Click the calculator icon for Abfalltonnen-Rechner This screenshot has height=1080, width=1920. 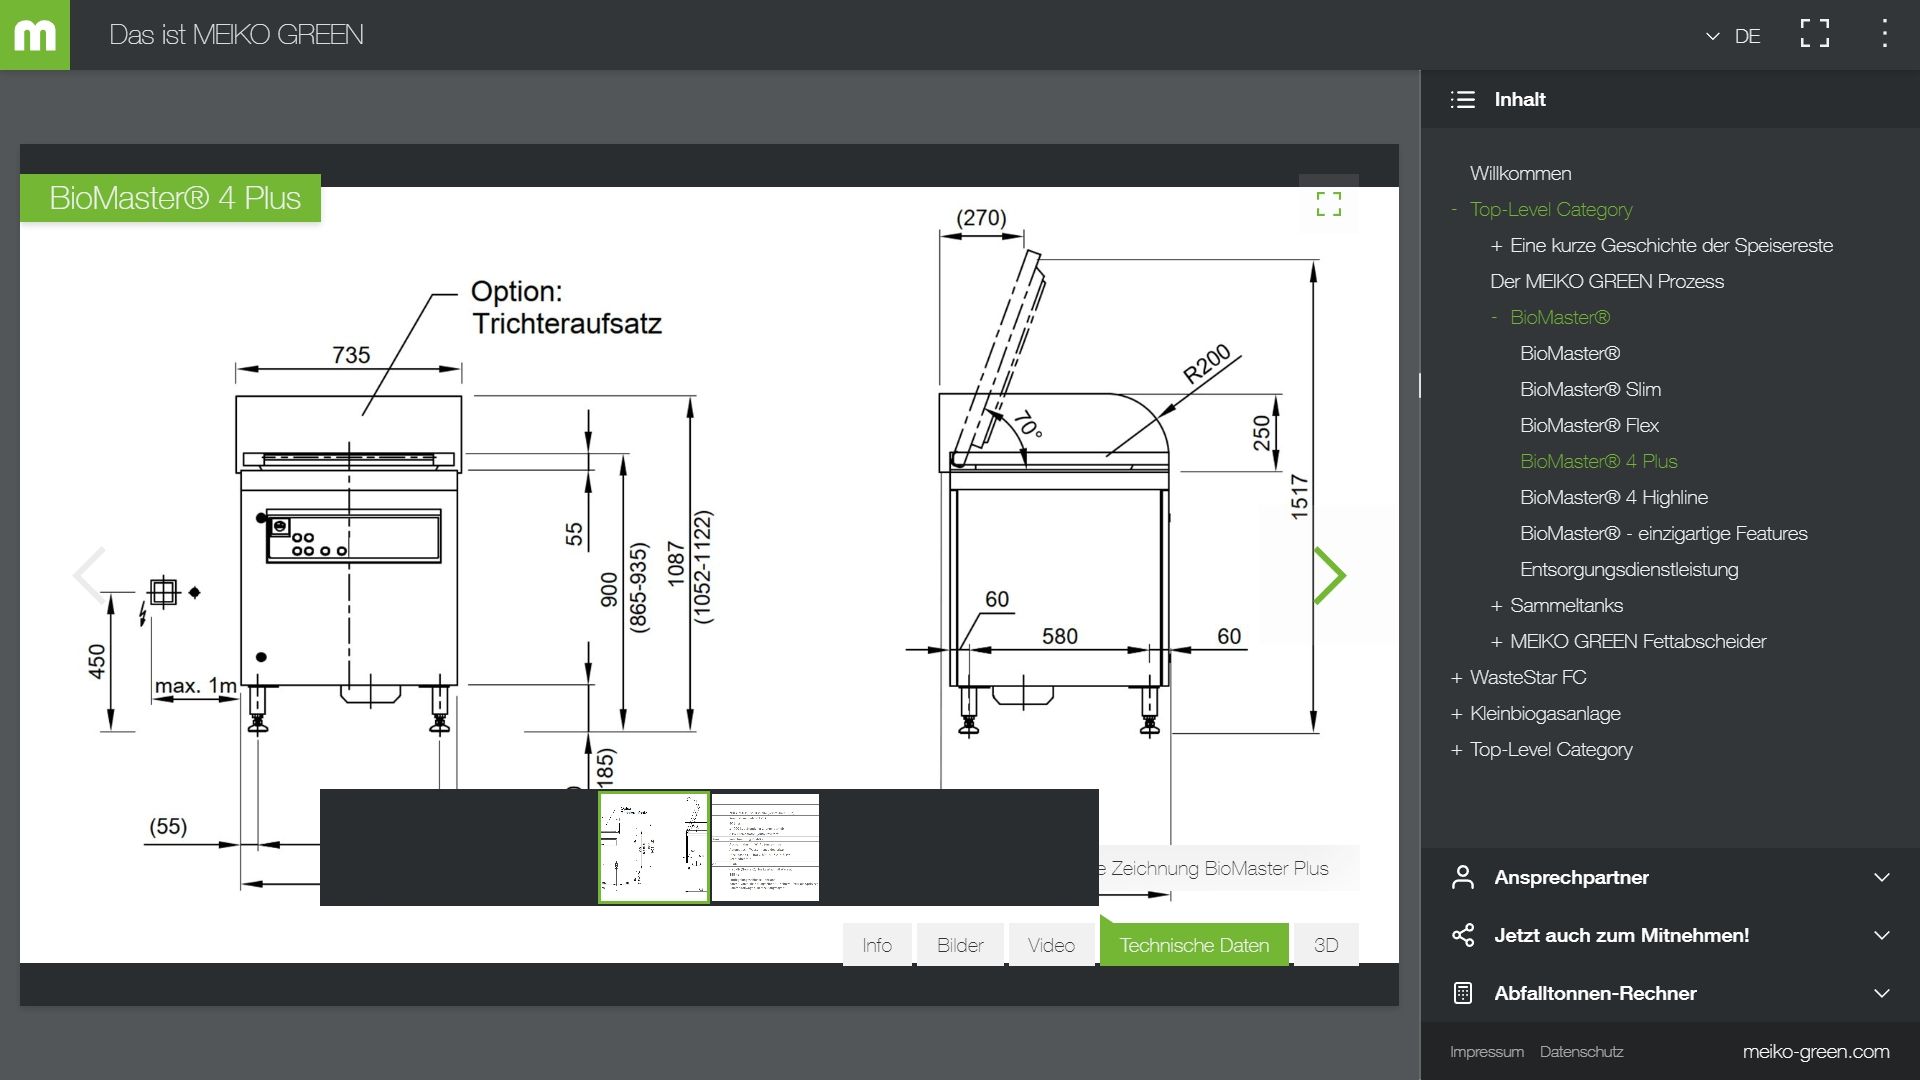click(1463, 993)
